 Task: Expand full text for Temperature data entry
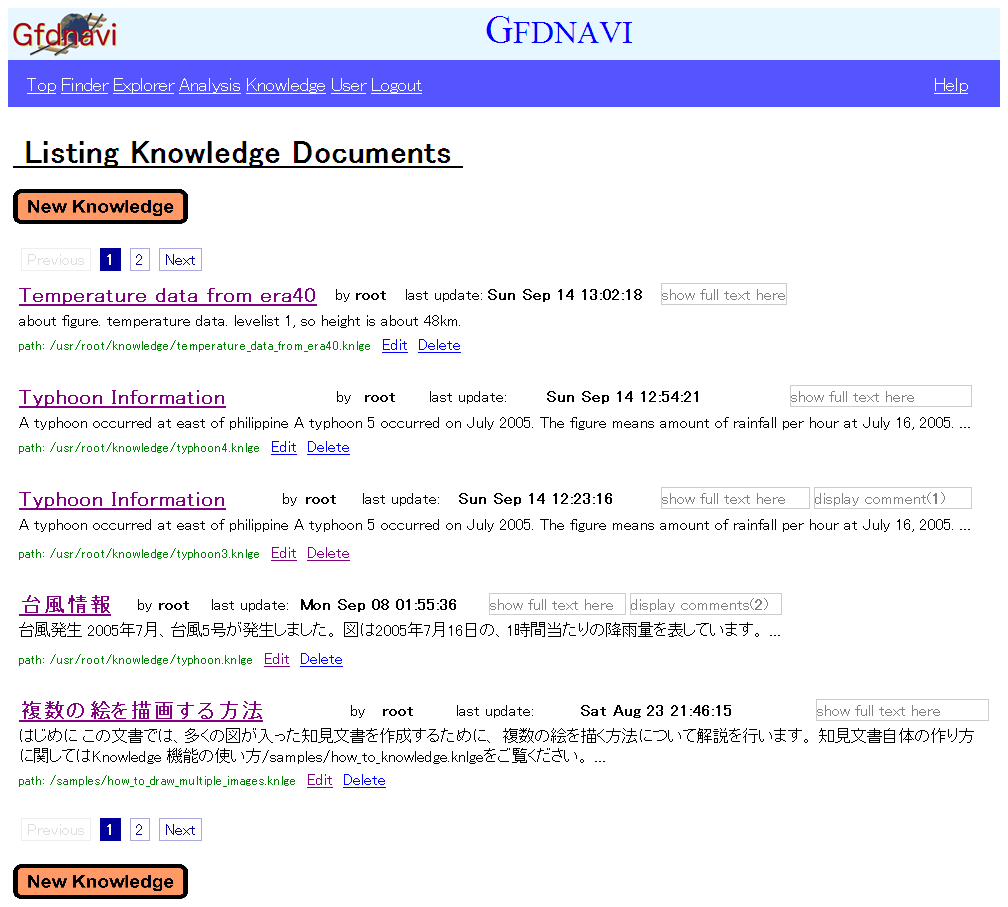tap(723, 295)
